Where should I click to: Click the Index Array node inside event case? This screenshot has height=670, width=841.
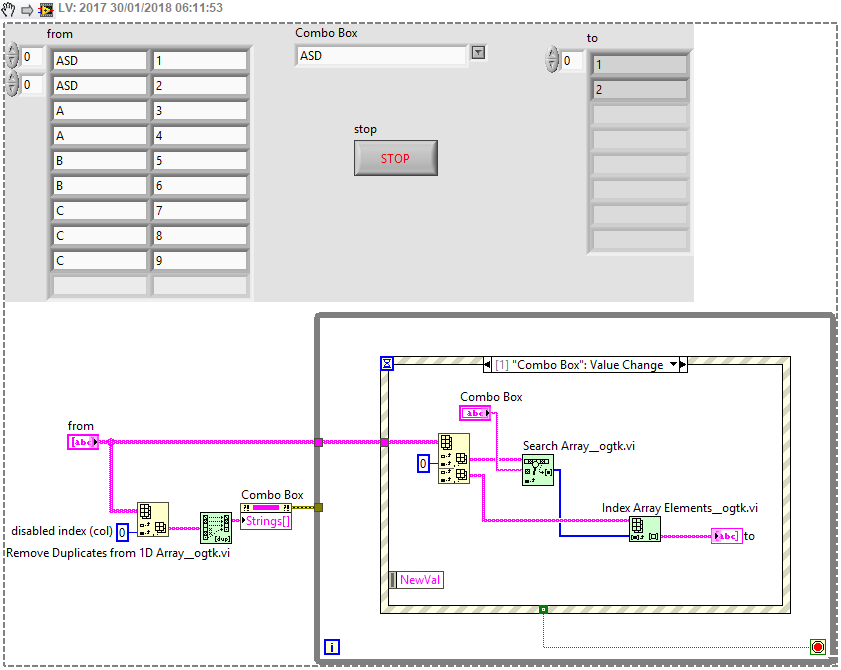(x=453, y=459)
